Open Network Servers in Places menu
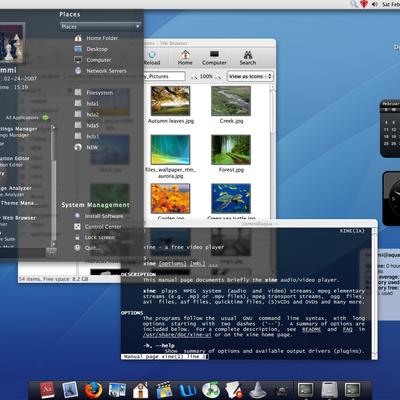400x400 pixels. tap(100, 71)
